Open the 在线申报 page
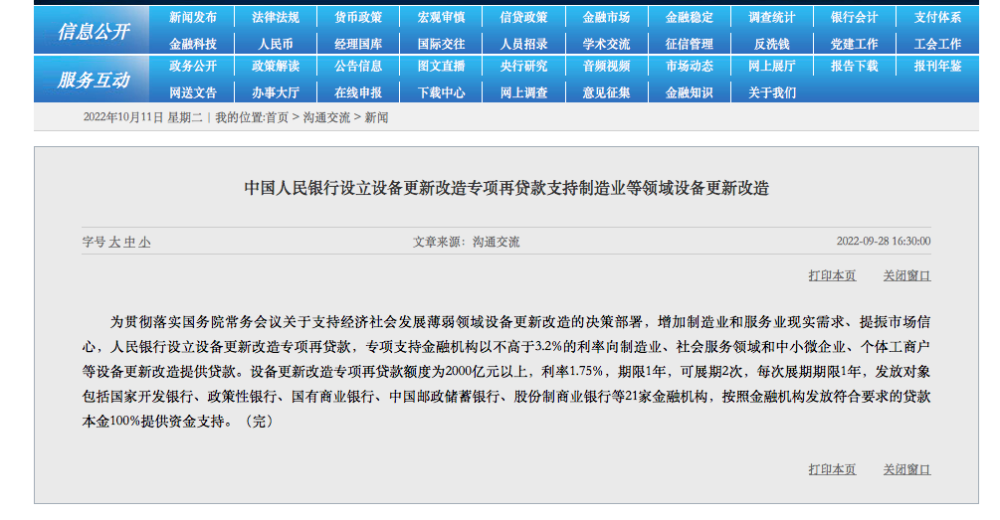This screenshot has width=1000, height=520. [358, 93]
